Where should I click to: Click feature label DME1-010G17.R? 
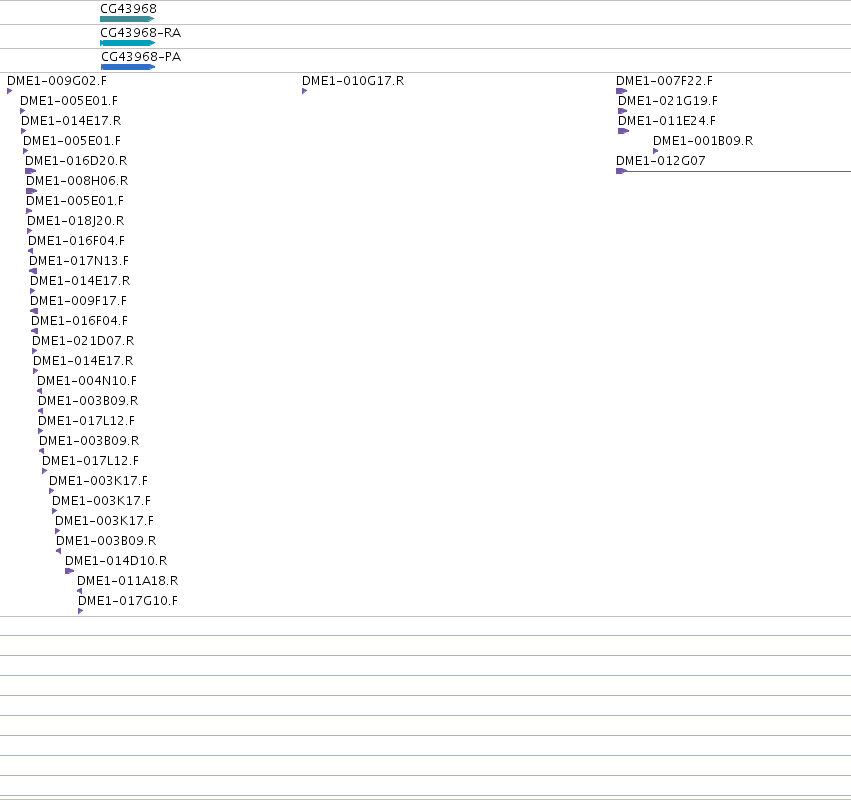[x=353, y=81]
